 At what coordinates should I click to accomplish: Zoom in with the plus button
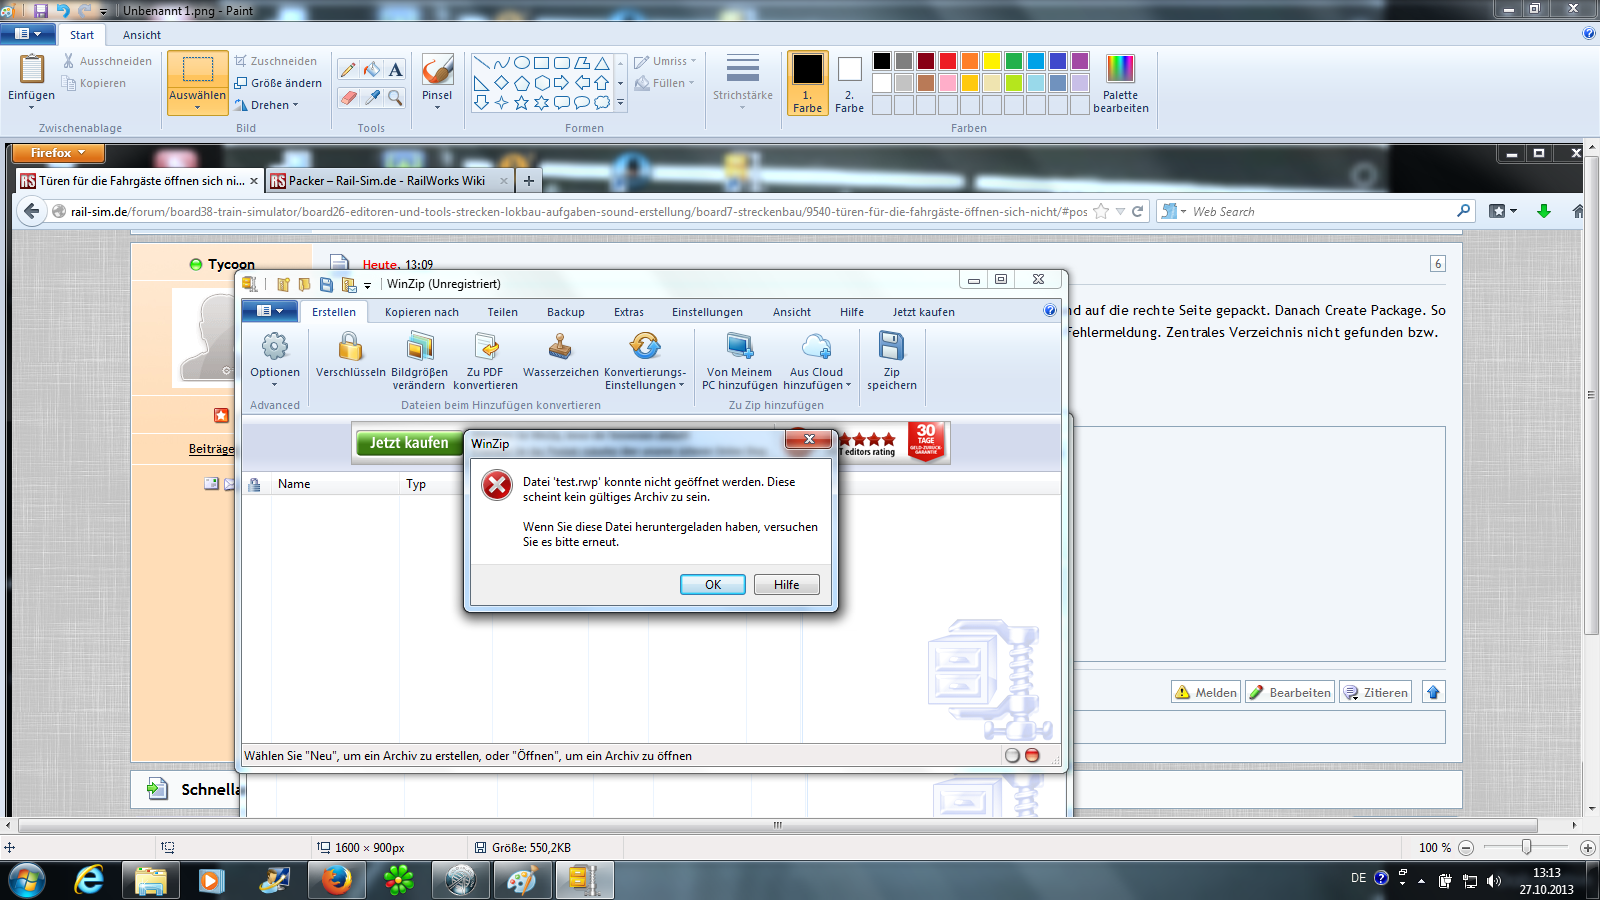tap(1587, 847)
